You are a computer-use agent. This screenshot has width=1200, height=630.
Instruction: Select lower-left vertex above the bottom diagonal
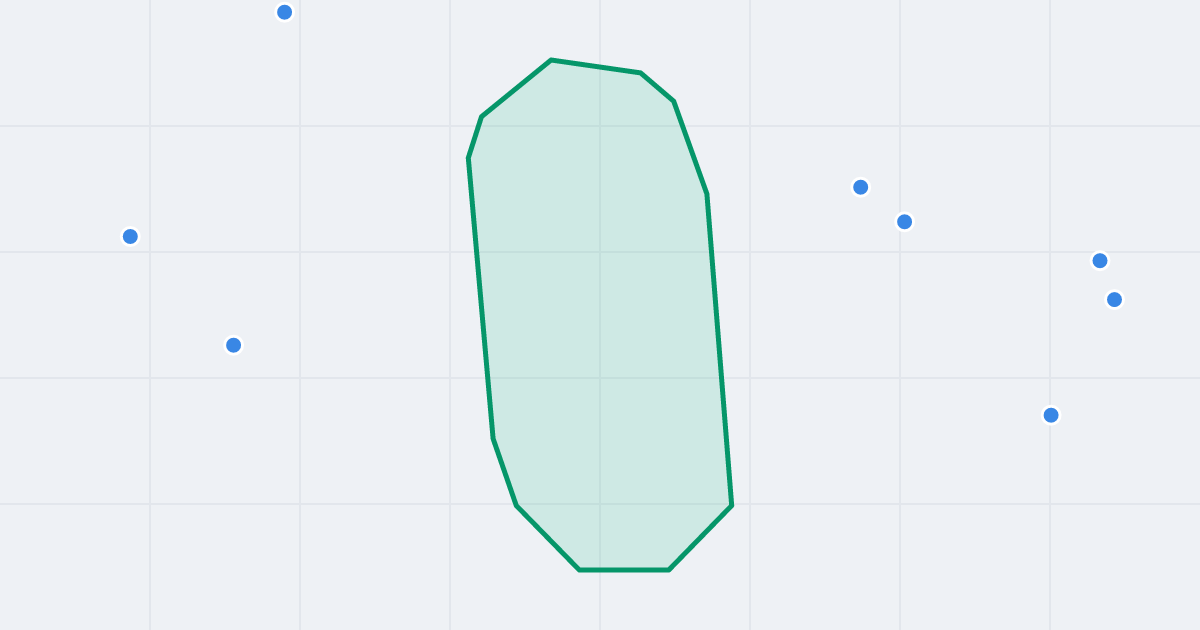pos(516,505)
